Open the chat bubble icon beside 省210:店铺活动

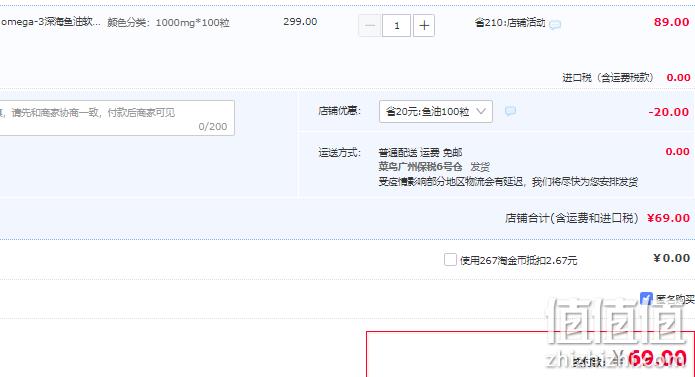[555, 25]
